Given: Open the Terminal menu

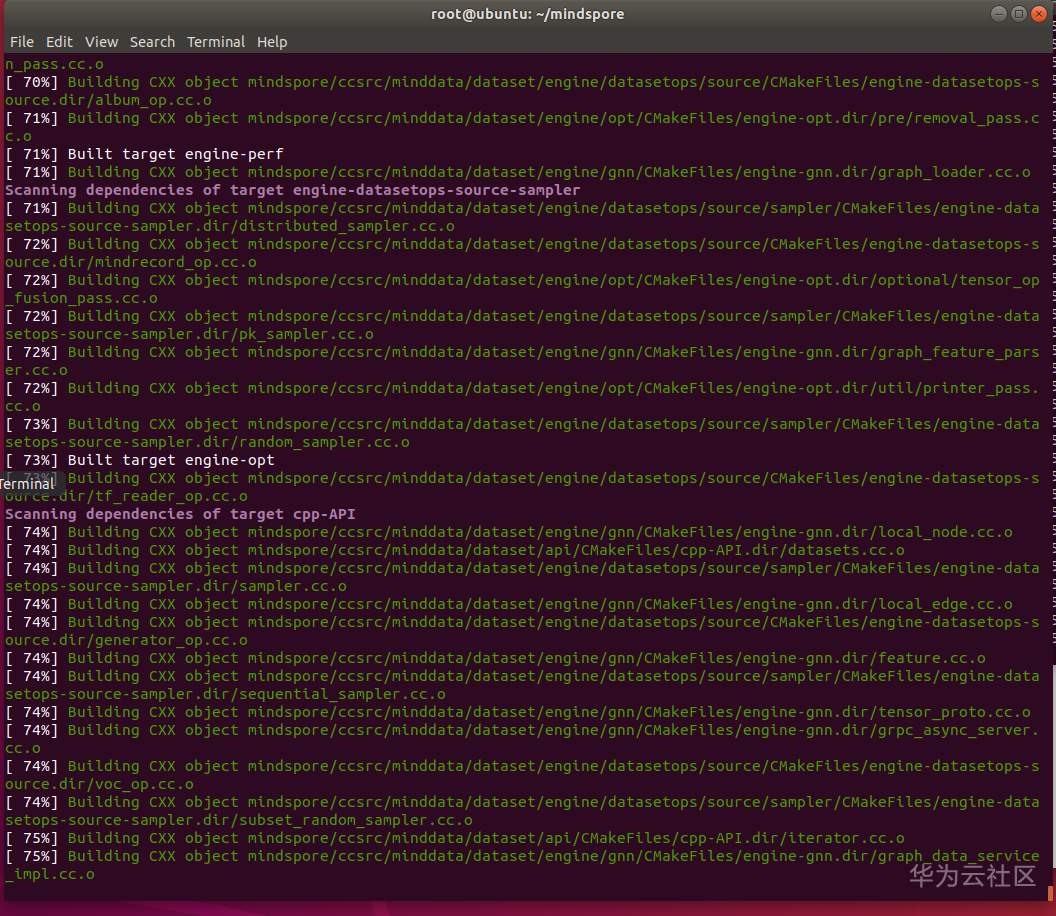Looking at the screenshot, I should (216, 42).
